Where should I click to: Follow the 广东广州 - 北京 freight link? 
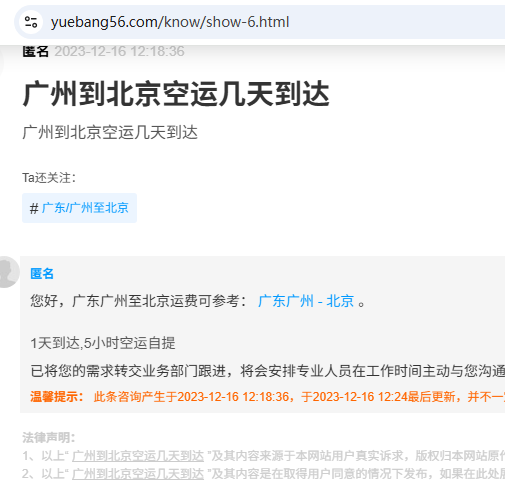pos(306,301)
